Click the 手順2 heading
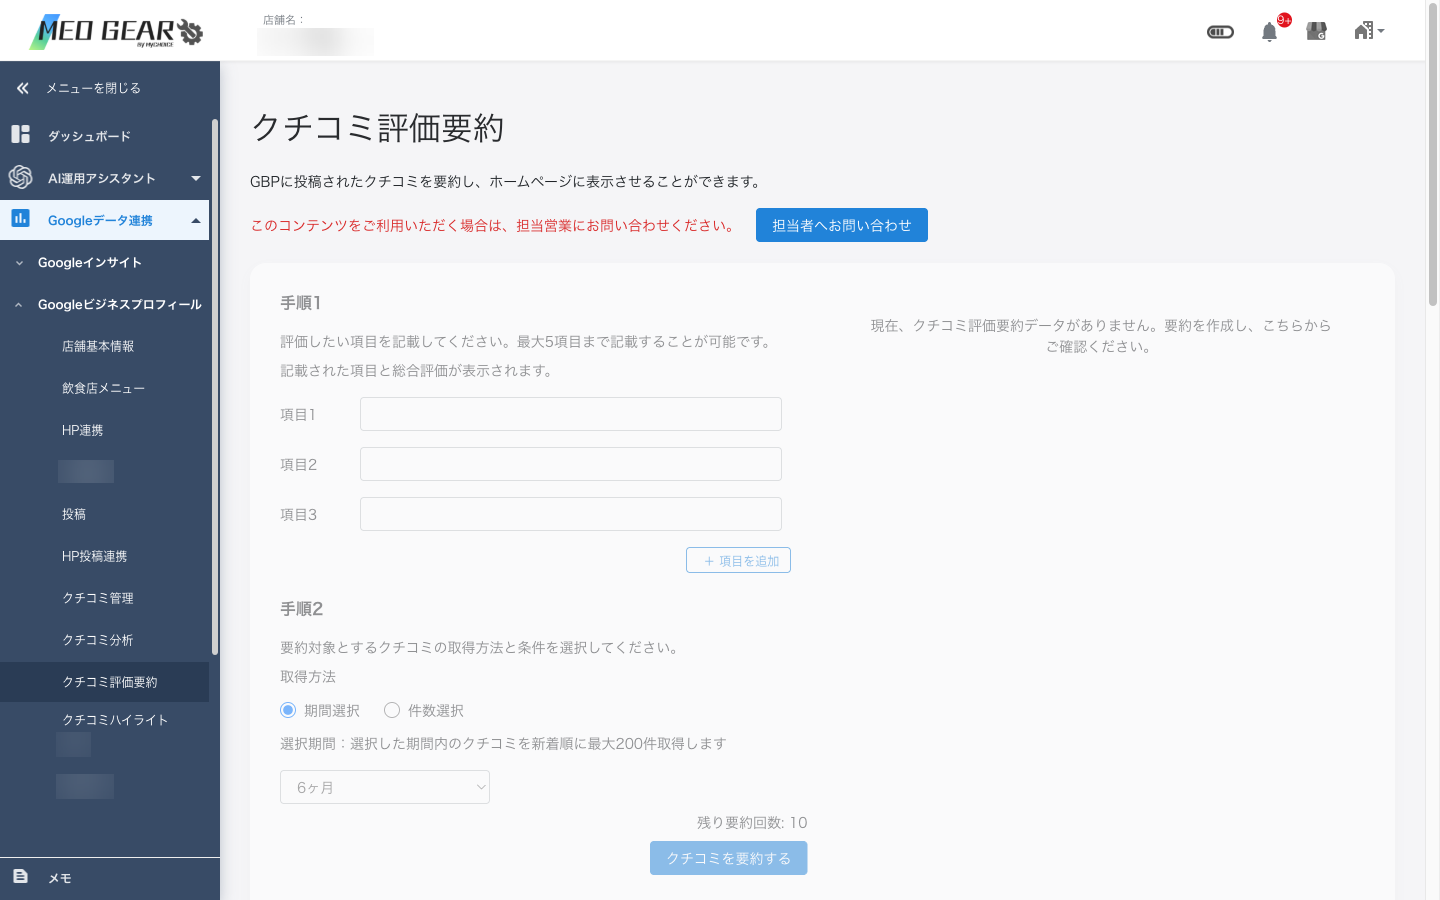 (x=301, y=609)
